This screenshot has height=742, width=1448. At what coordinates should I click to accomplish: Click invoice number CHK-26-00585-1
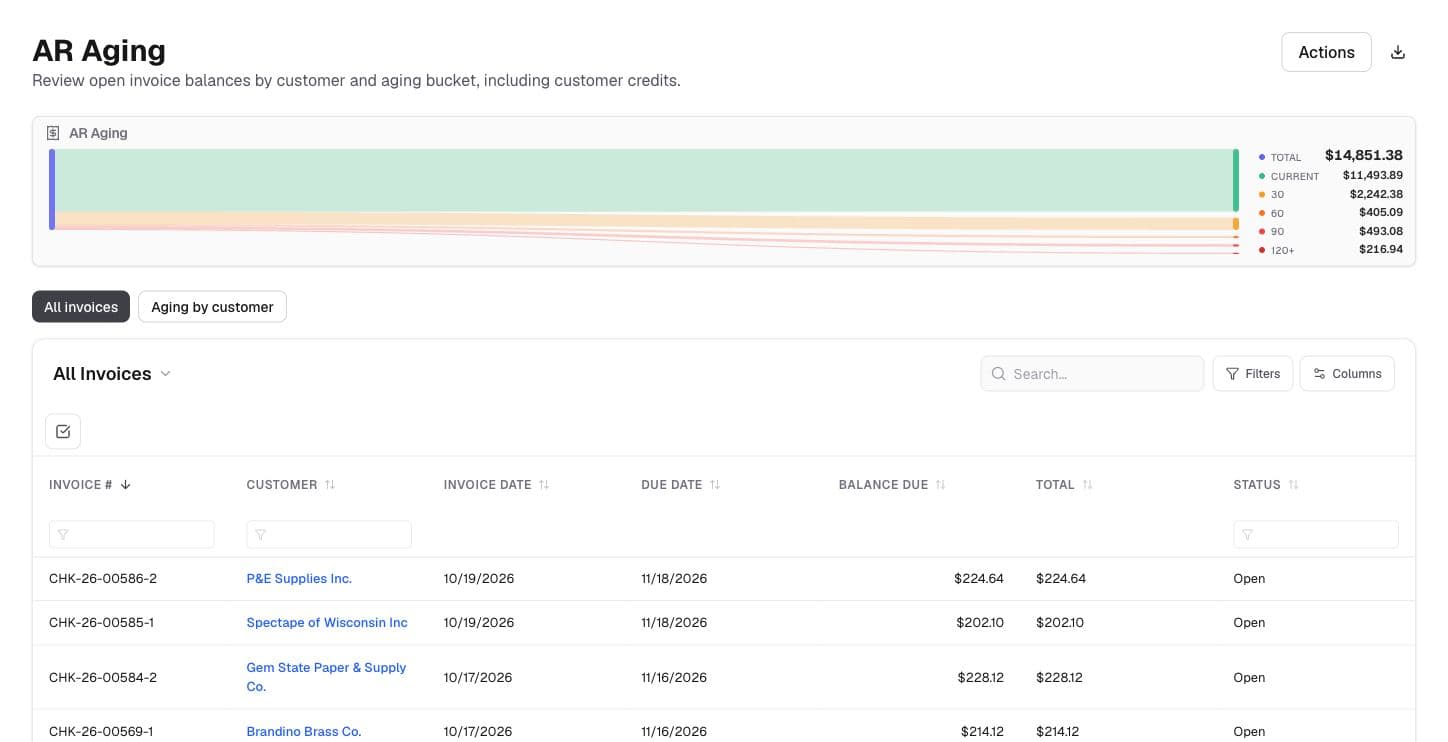[101, 623]
